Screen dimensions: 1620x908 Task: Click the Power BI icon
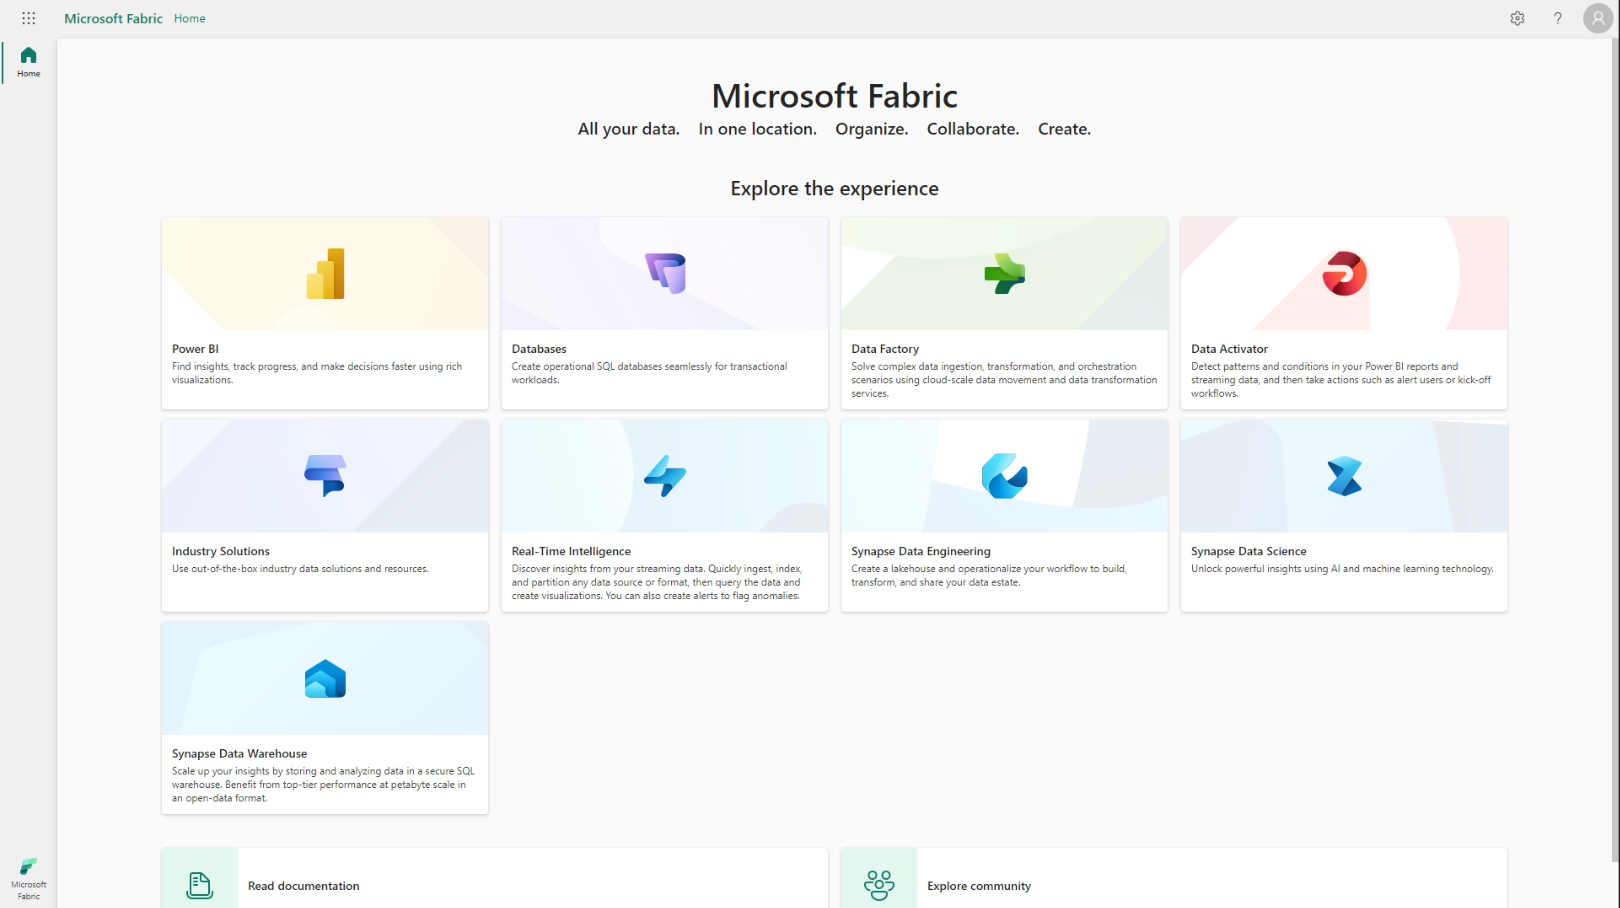(x=325, y=274)
